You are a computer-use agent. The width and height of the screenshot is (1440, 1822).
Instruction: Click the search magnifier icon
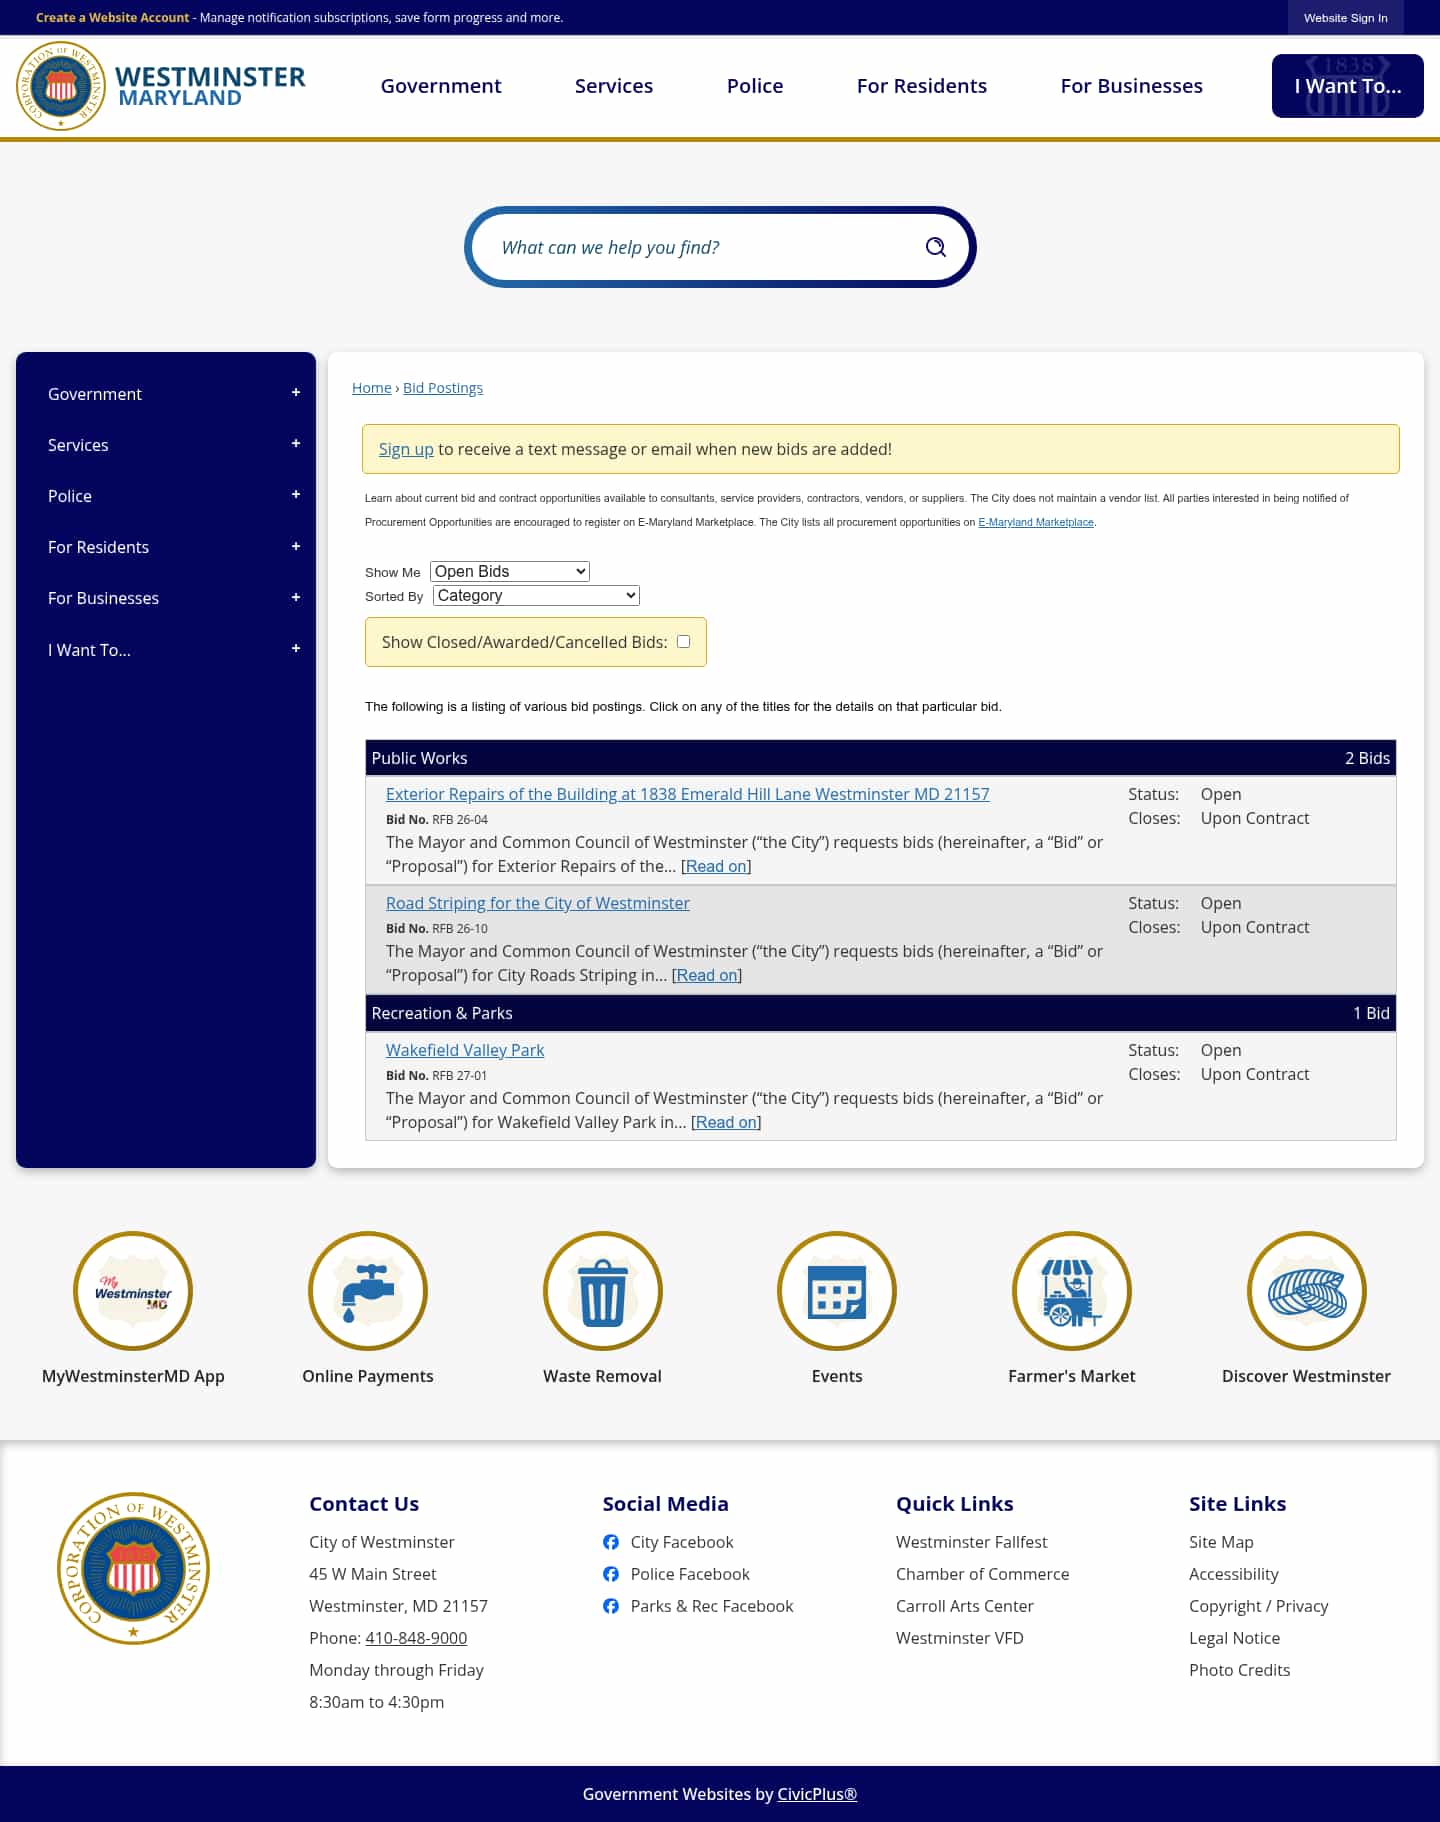point(935,247)
